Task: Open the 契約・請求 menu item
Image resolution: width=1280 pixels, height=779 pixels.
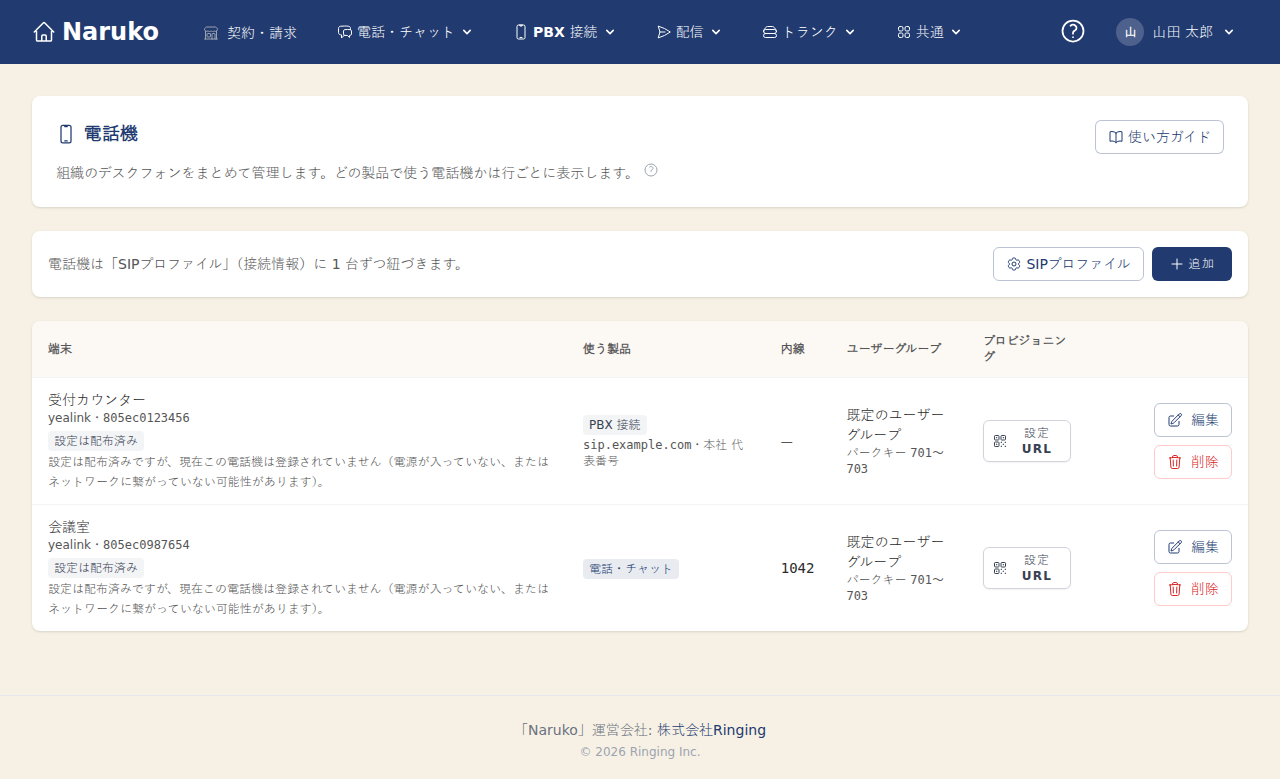Action: (x=250, y=32)
